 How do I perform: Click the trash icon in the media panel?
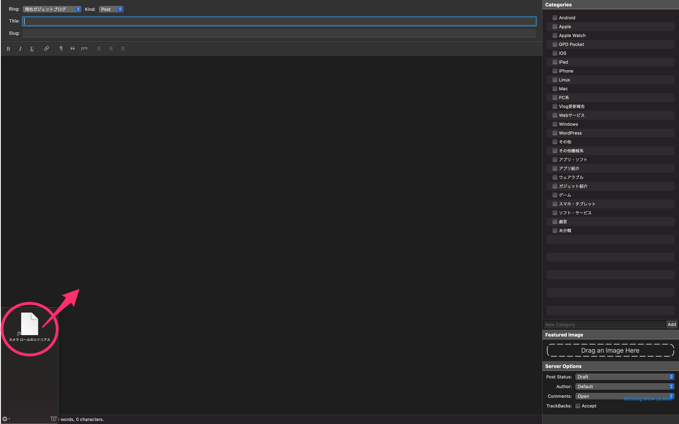point(54,419)
